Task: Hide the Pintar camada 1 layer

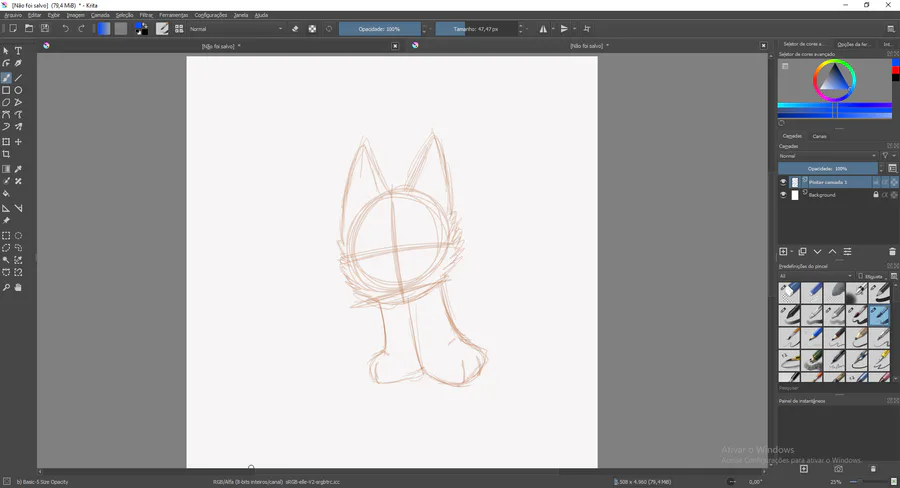Action: click(783, 182)
